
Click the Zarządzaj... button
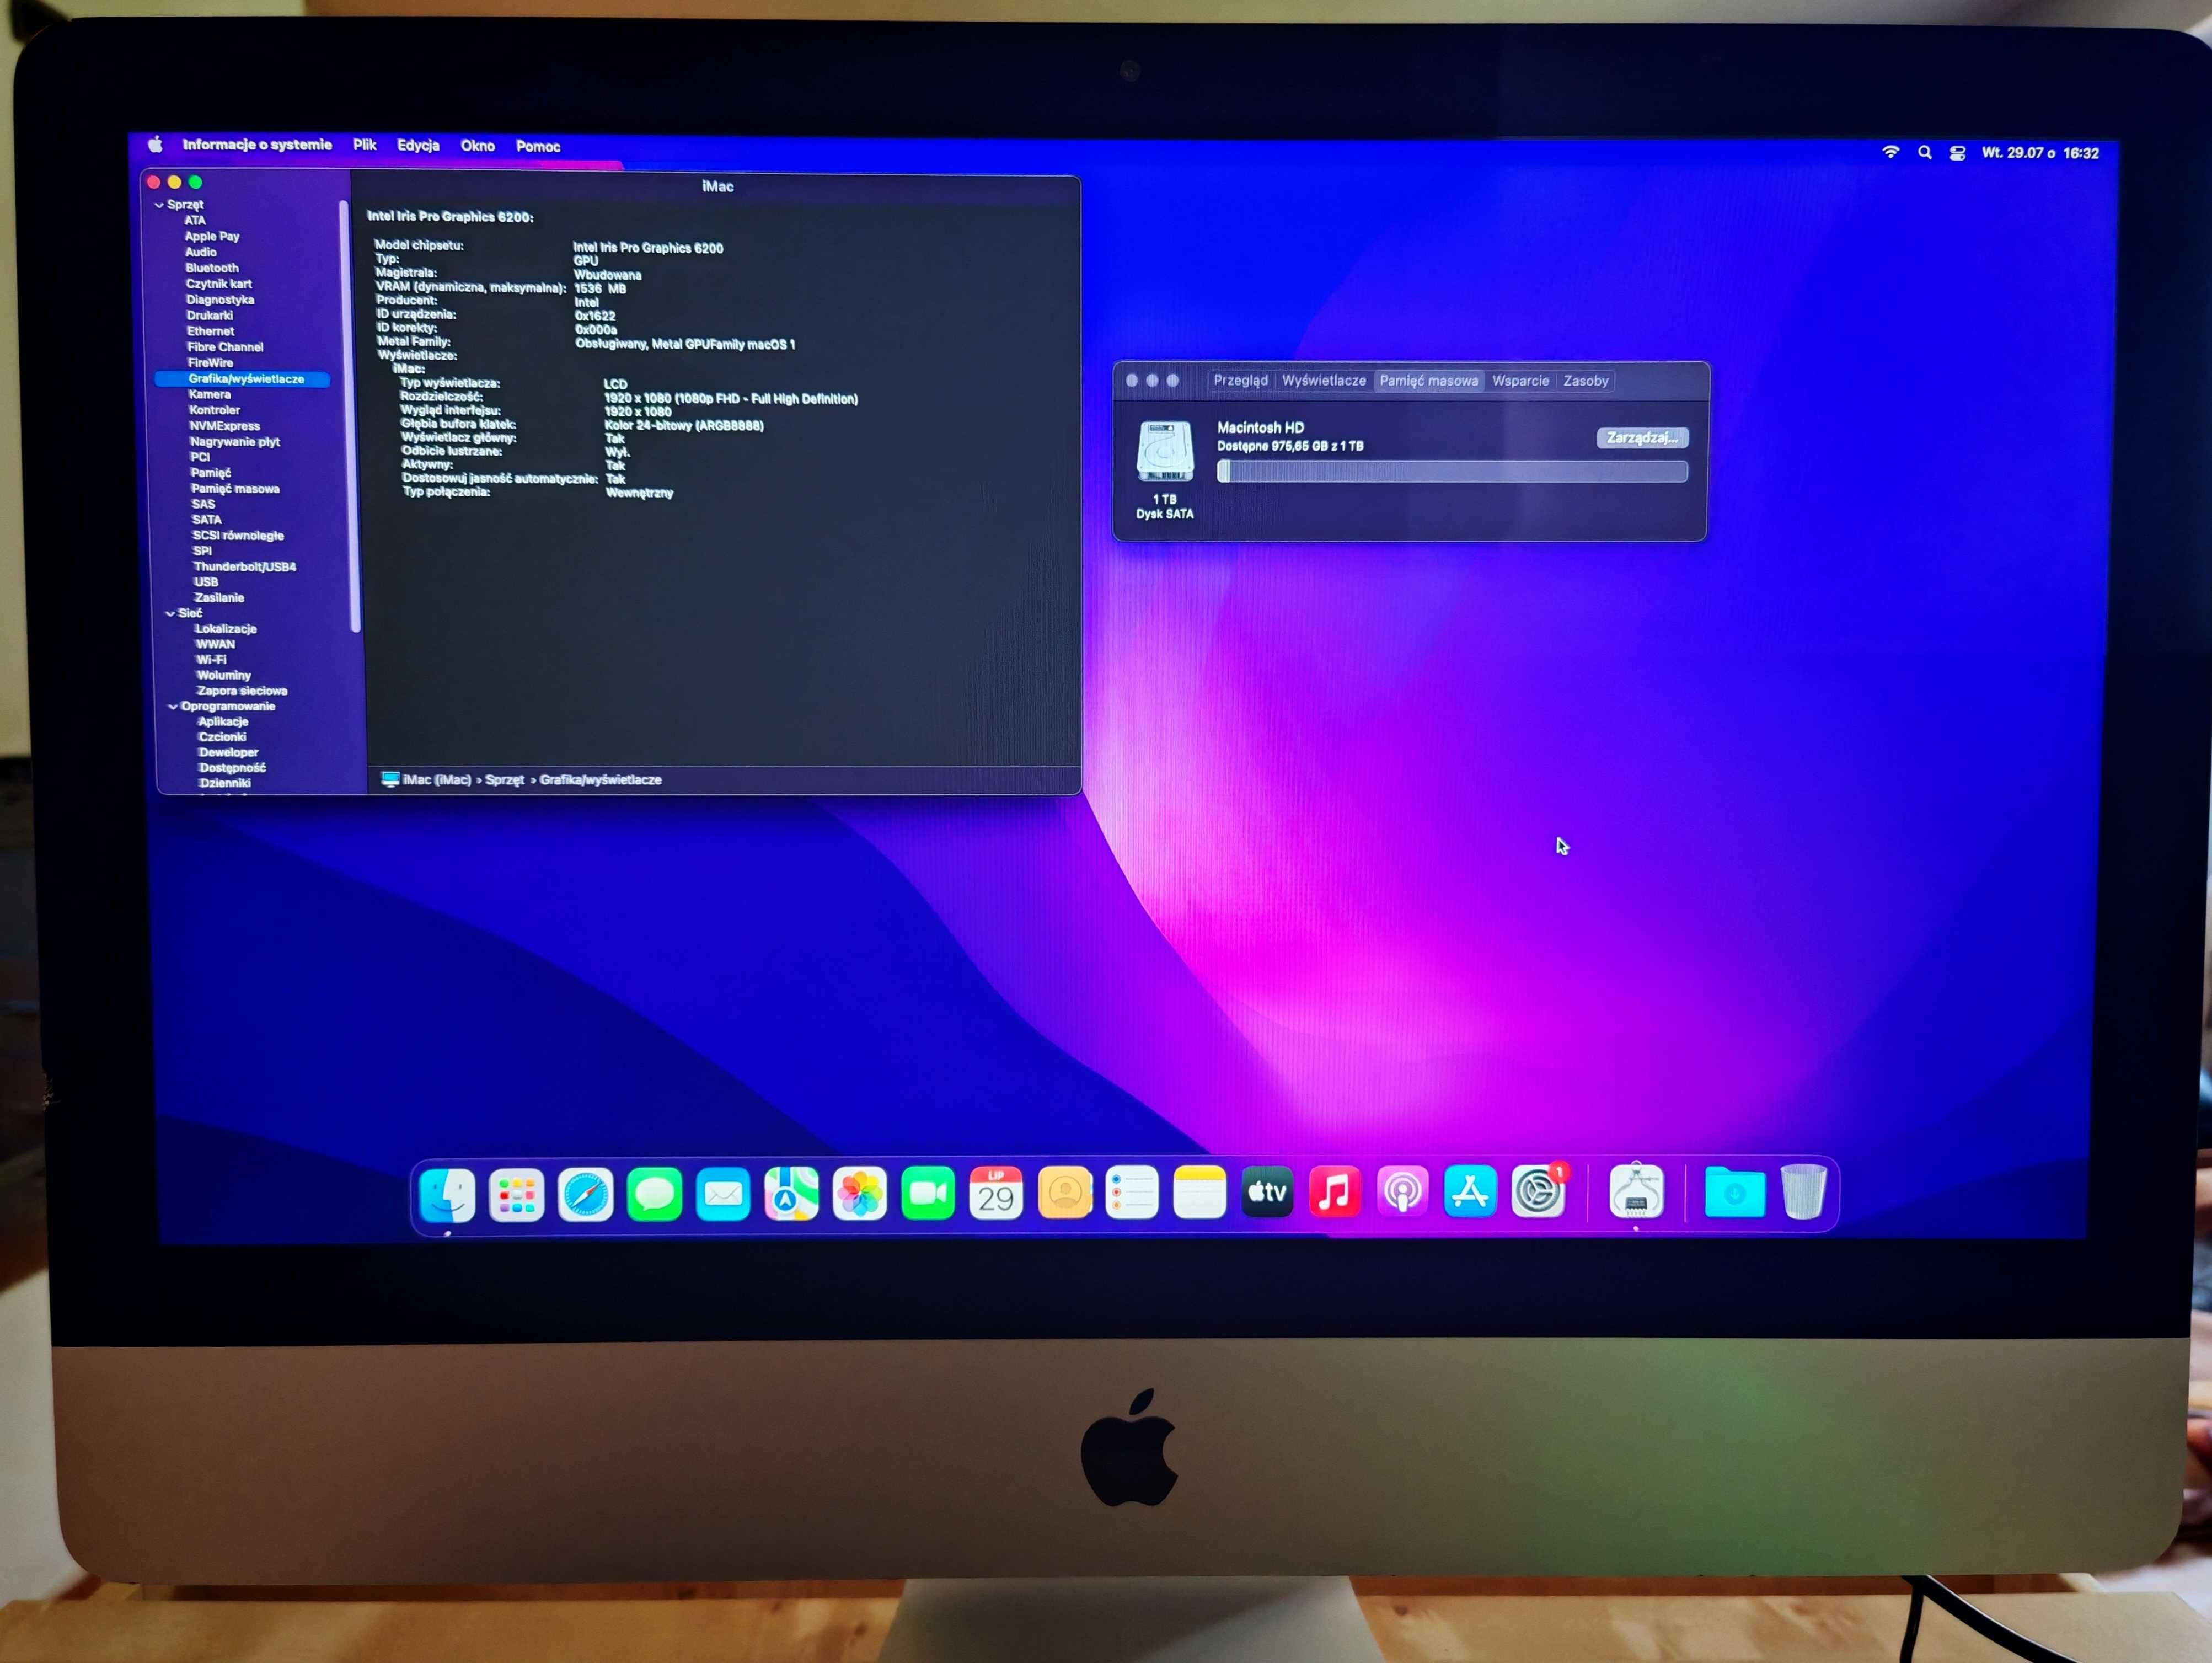(1642, 438)
